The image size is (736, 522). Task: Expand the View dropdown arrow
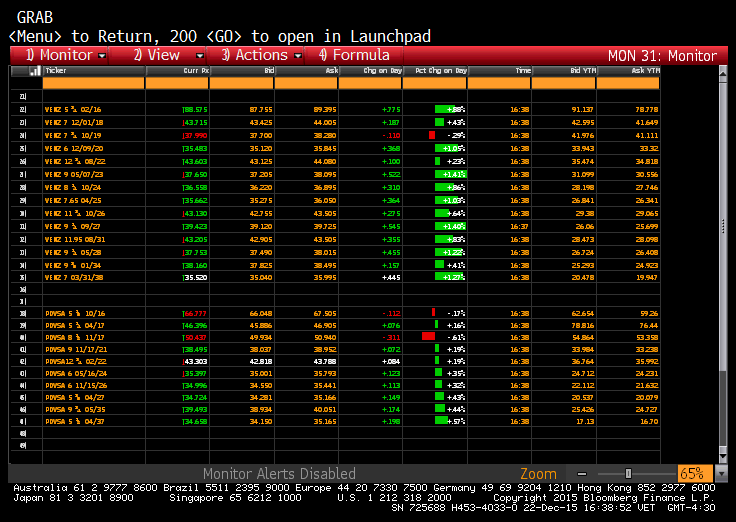pos(200,56)
